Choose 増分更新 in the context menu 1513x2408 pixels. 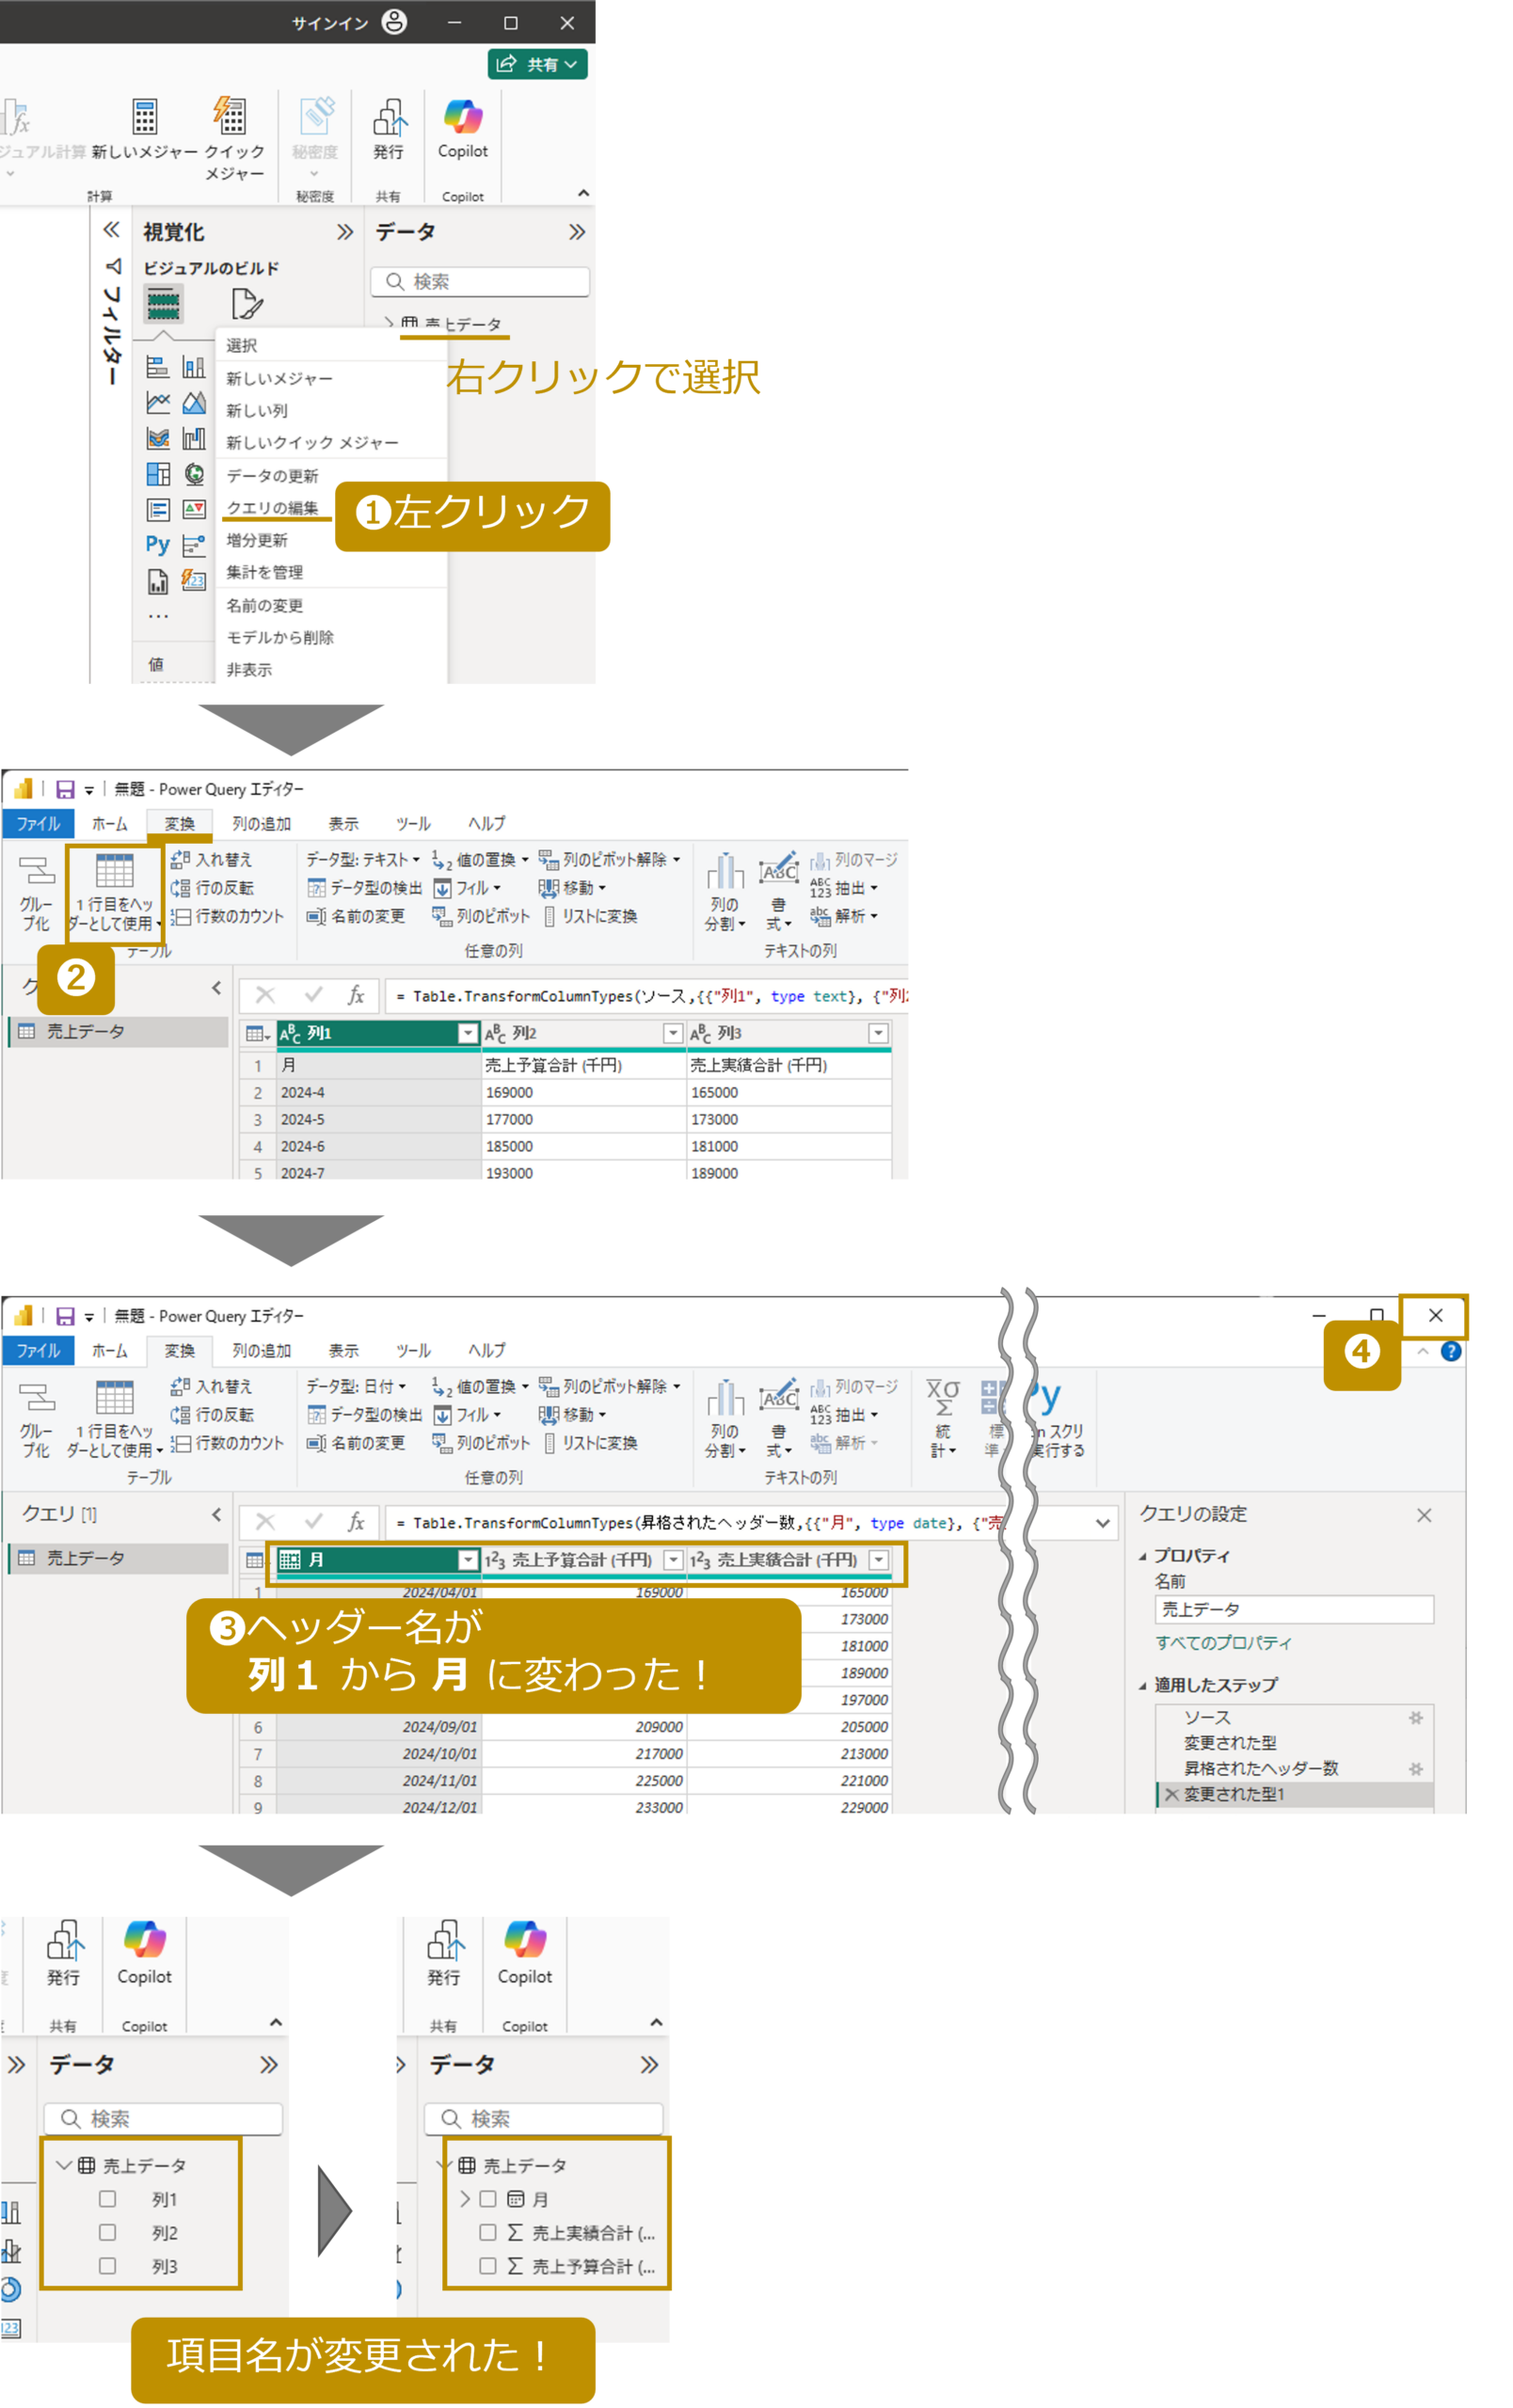[257, 540]
